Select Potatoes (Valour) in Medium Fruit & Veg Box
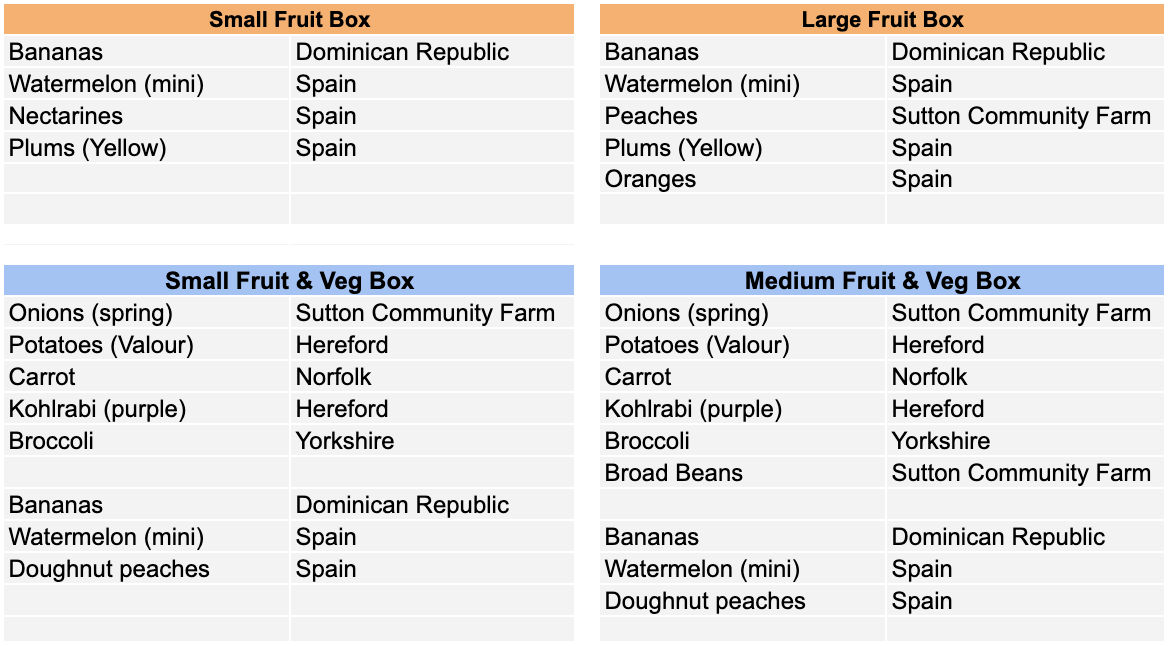 coord(743,344)
